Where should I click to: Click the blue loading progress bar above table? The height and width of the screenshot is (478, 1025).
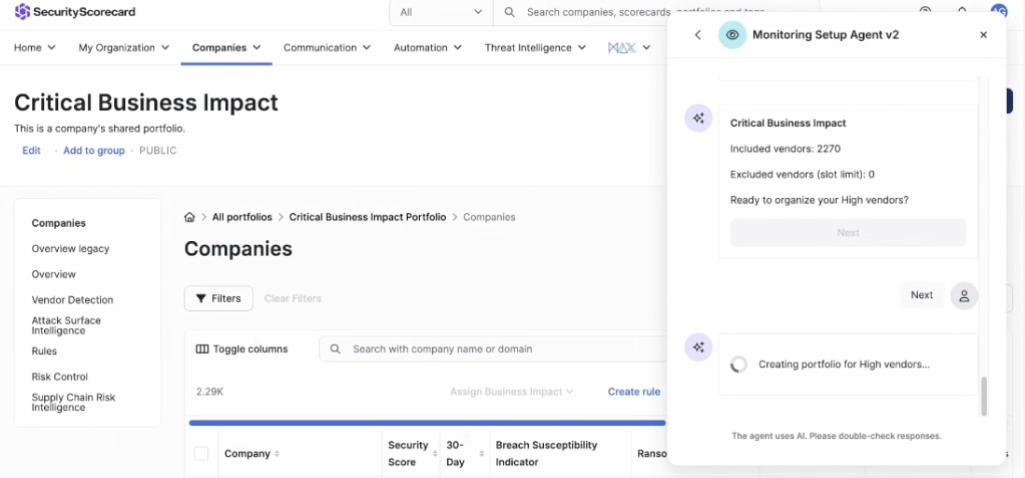coord(427,423)
